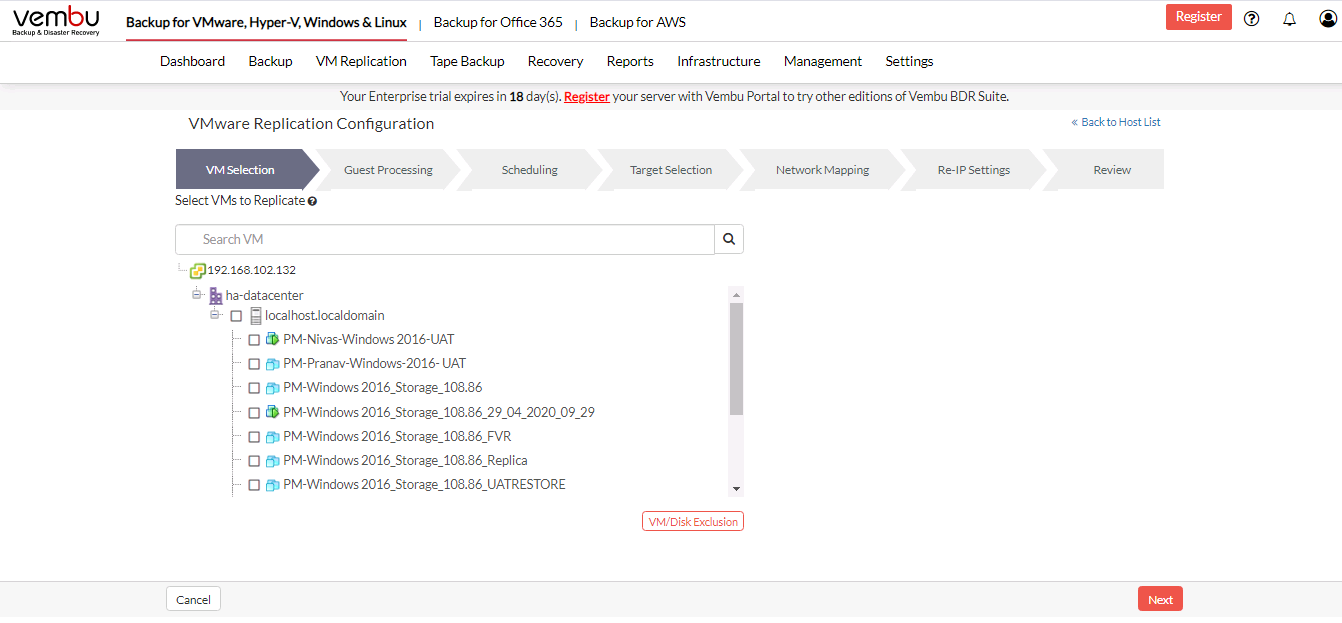Click the VM icon of PM-Windows 2016_Storage_108.86

click(x=272, y=388)
